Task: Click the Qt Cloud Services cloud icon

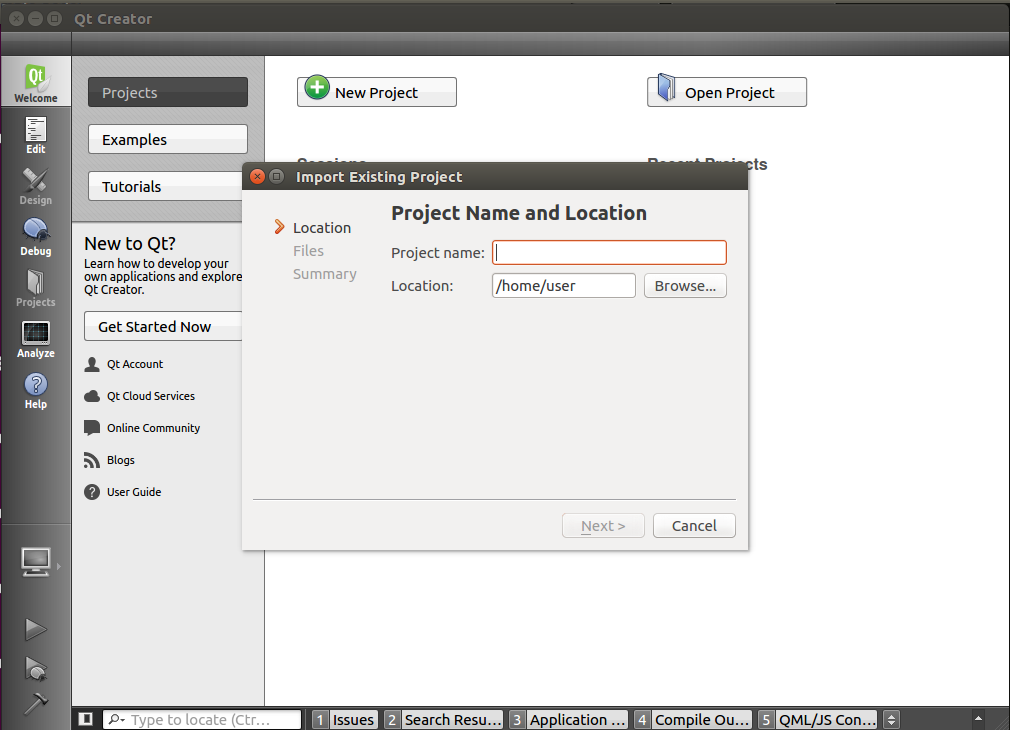Action: [x=92, y=396]
